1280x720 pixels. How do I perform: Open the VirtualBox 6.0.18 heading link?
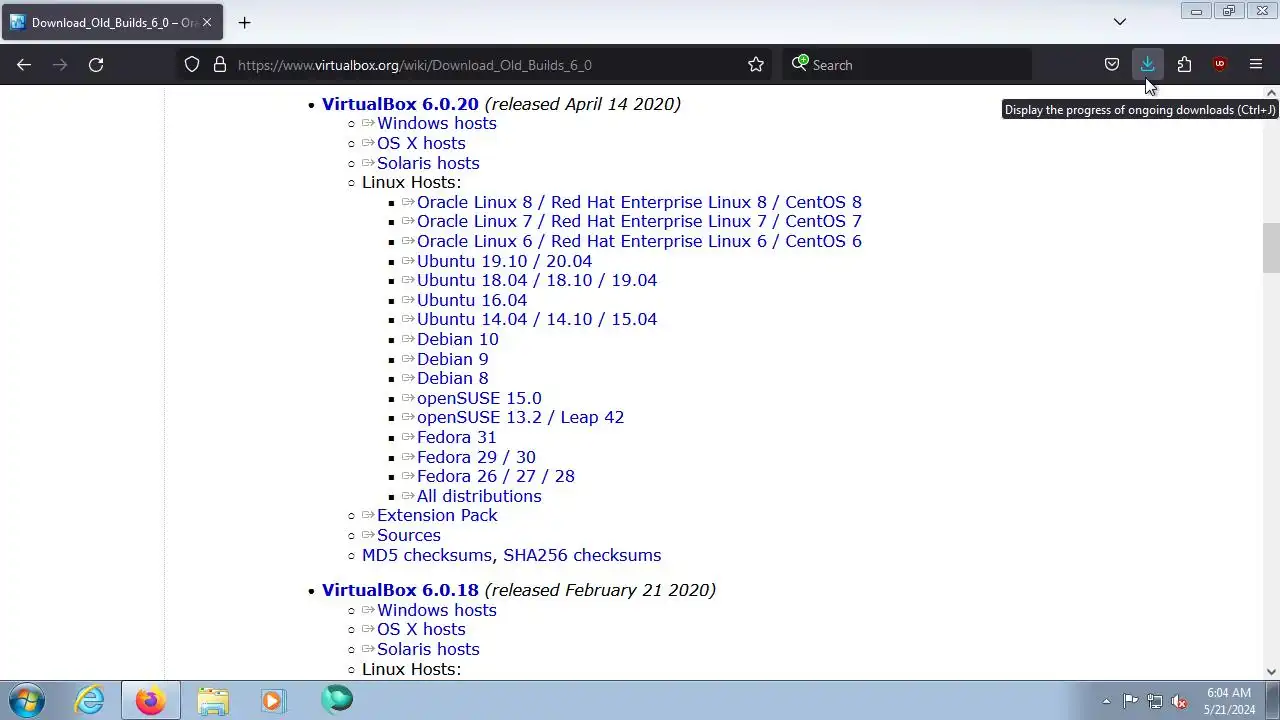[400, 590]
